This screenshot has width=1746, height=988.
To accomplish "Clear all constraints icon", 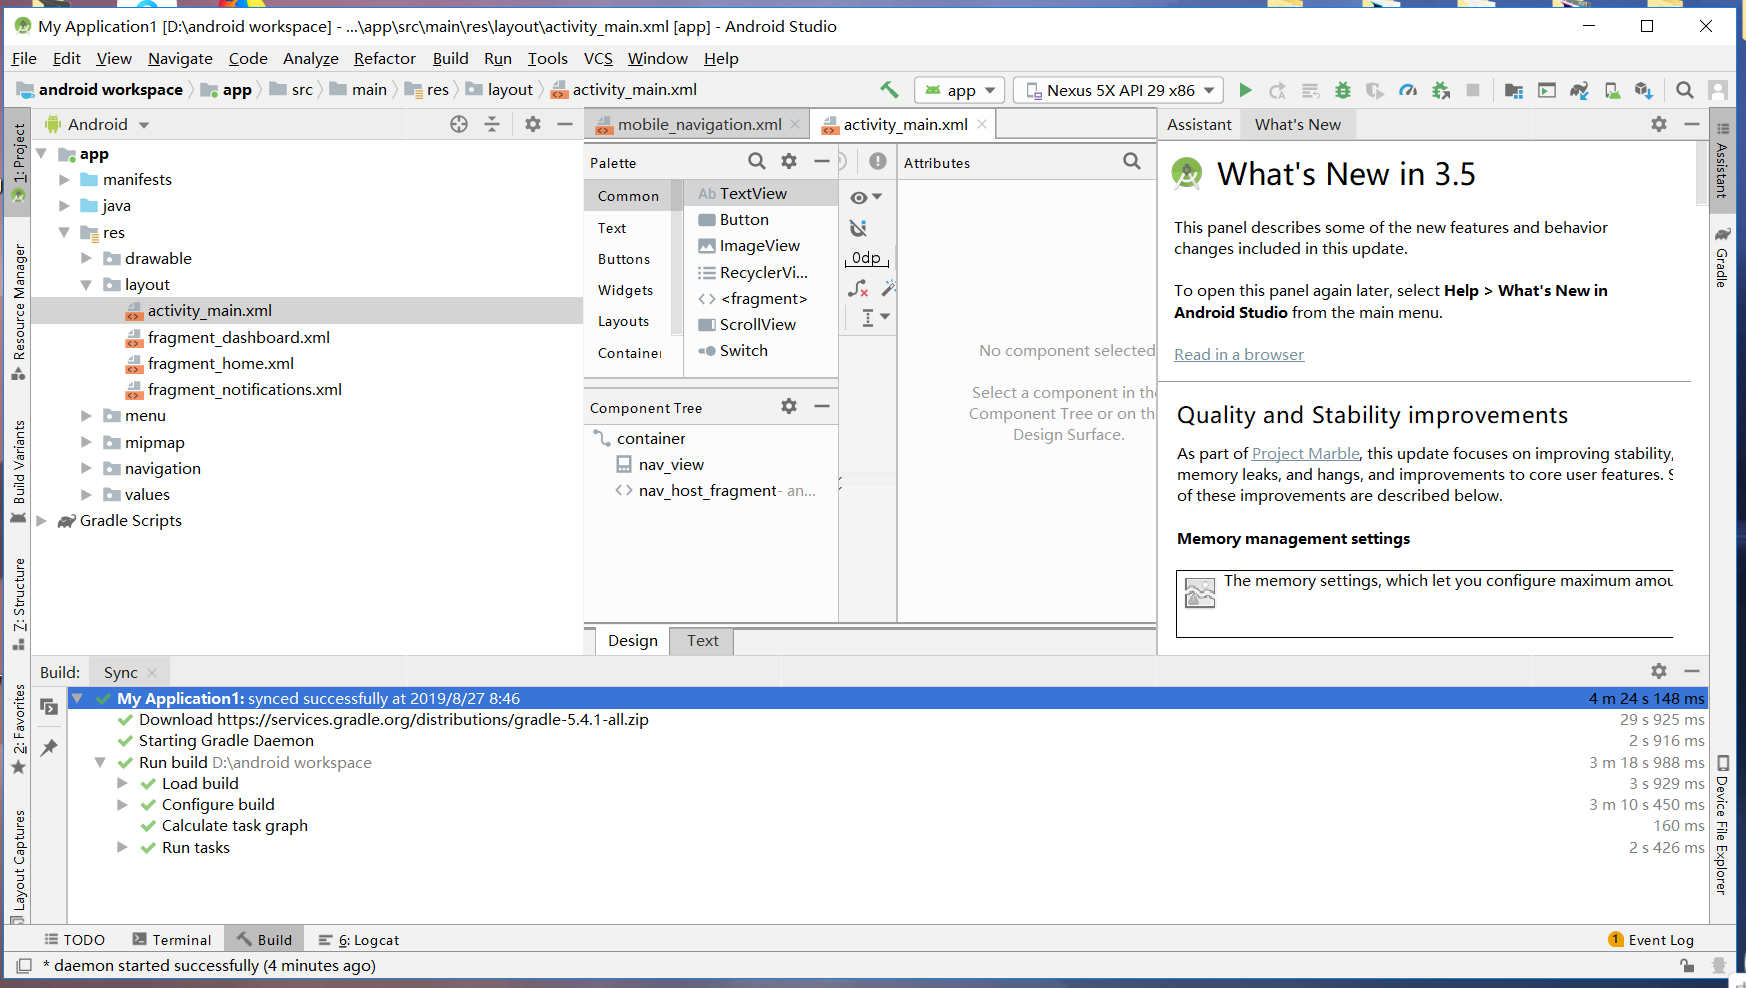I will [858, 289].
